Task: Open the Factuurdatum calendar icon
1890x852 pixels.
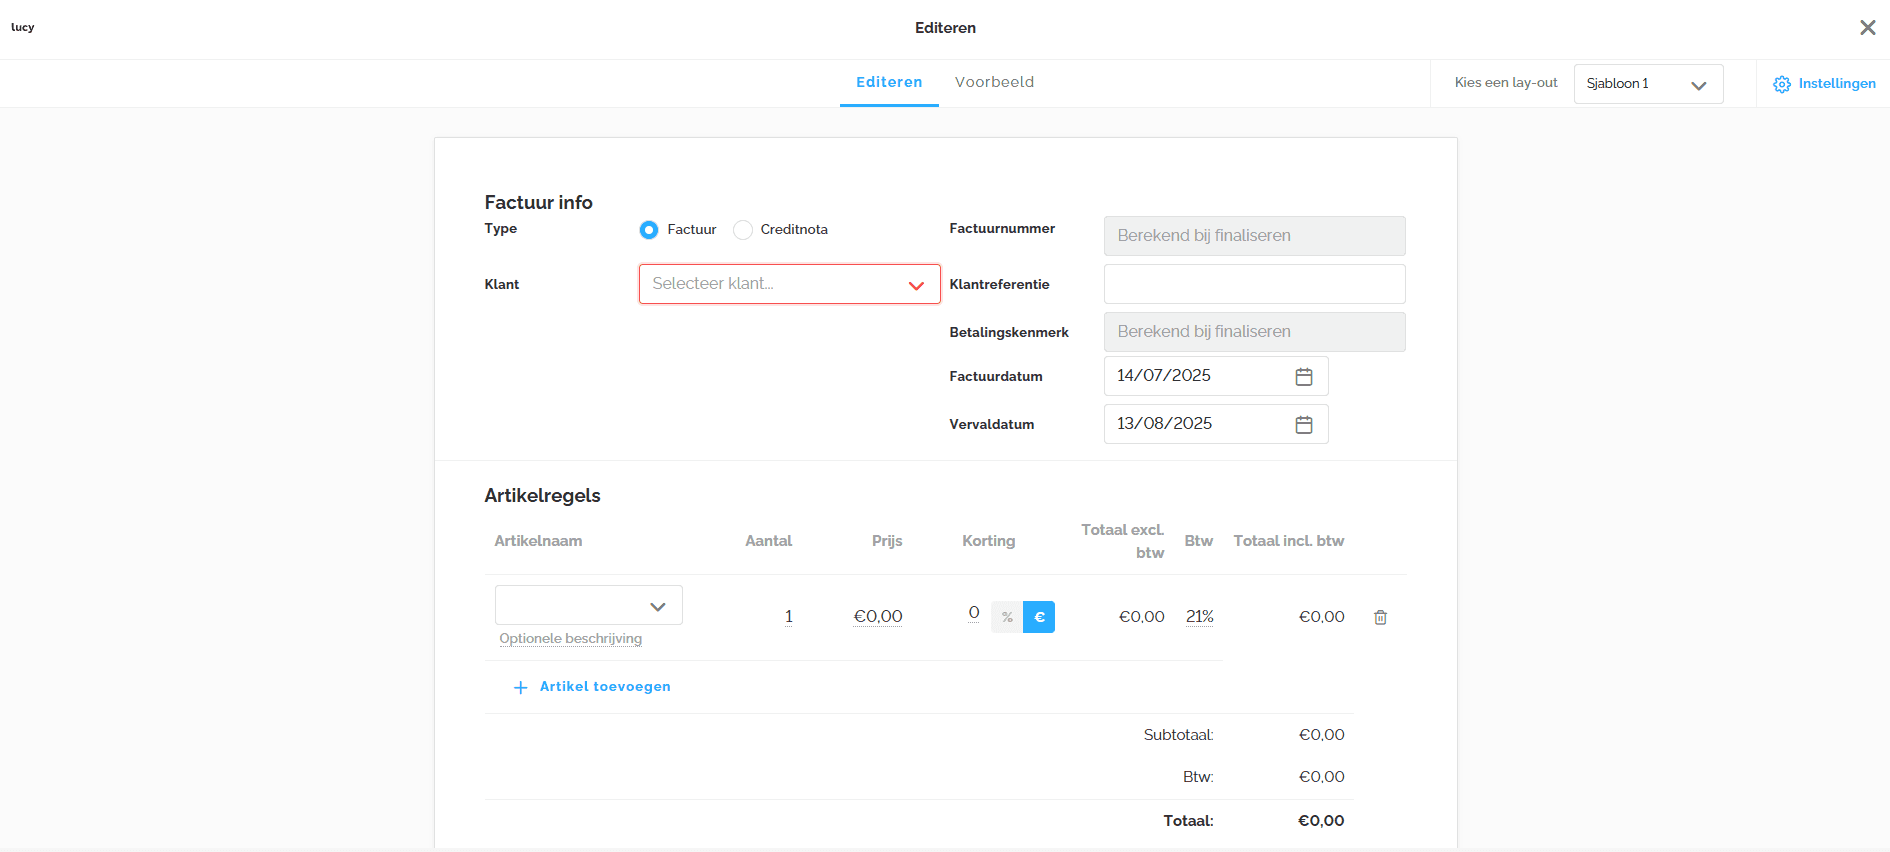Action: tap(1304, 376)
